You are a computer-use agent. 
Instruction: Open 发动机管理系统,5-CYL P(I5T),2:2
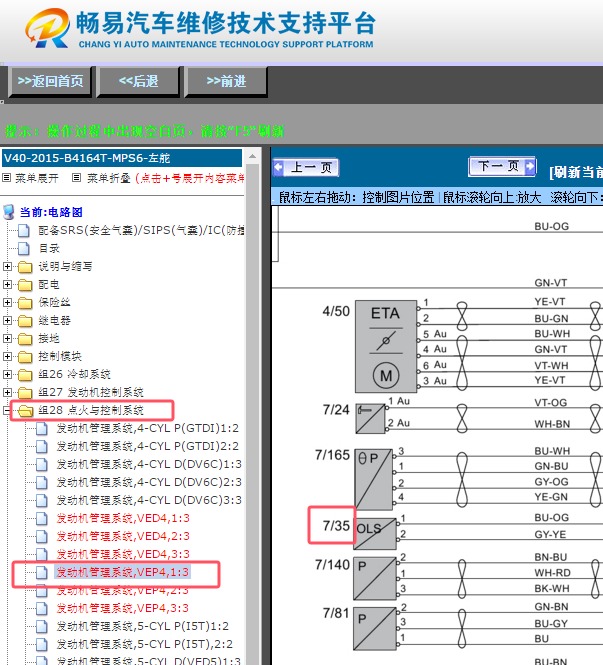tap(145, 644)
